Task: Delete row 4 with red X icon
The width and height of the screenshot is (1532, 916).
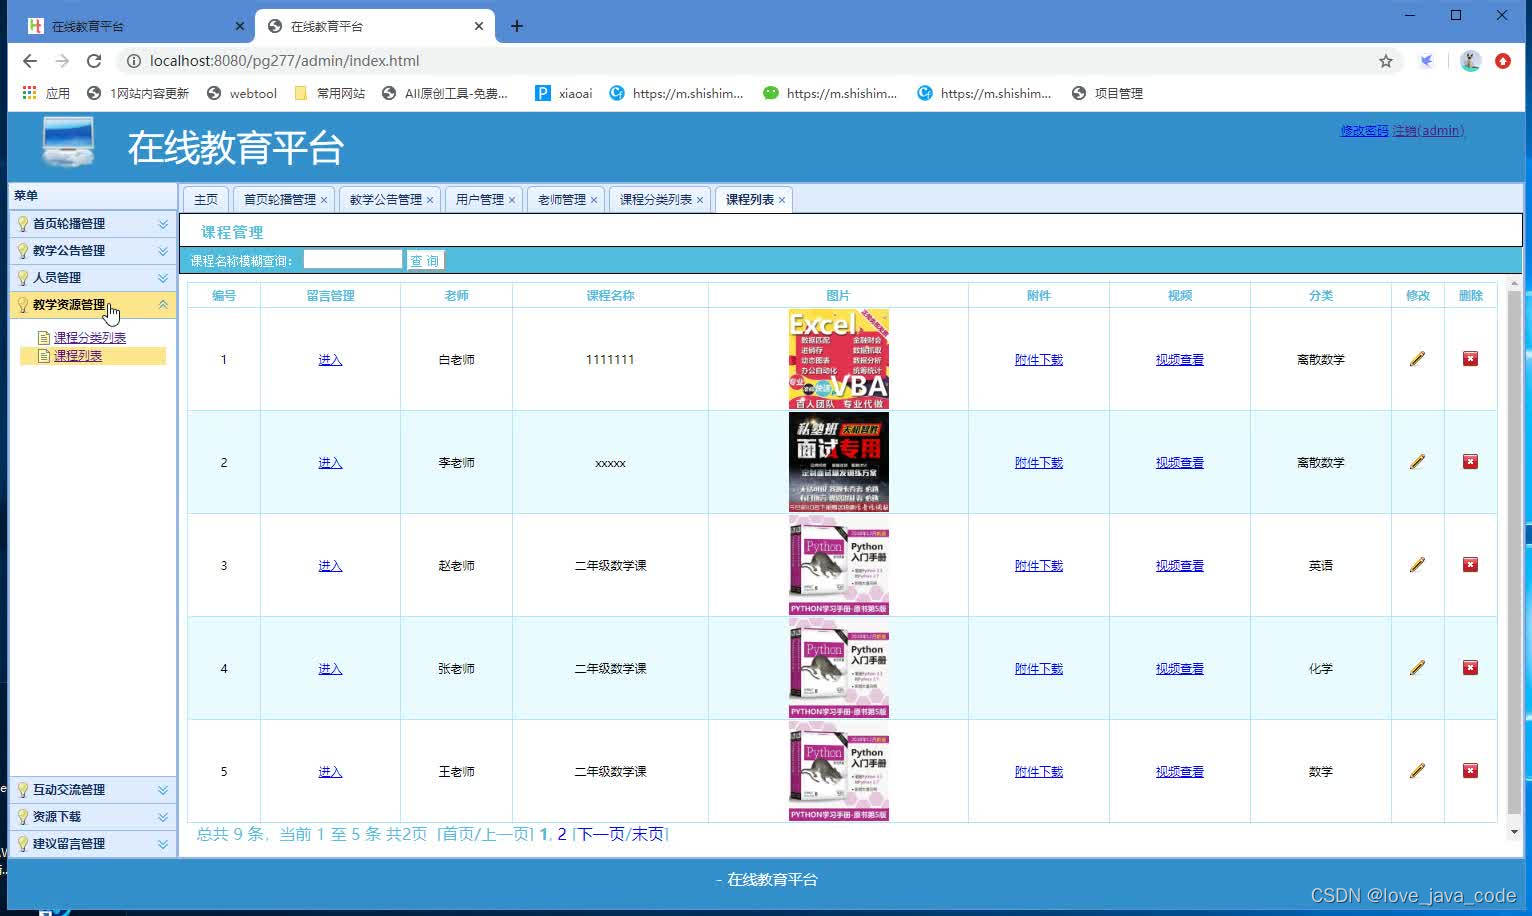Action: point(1470,667)
